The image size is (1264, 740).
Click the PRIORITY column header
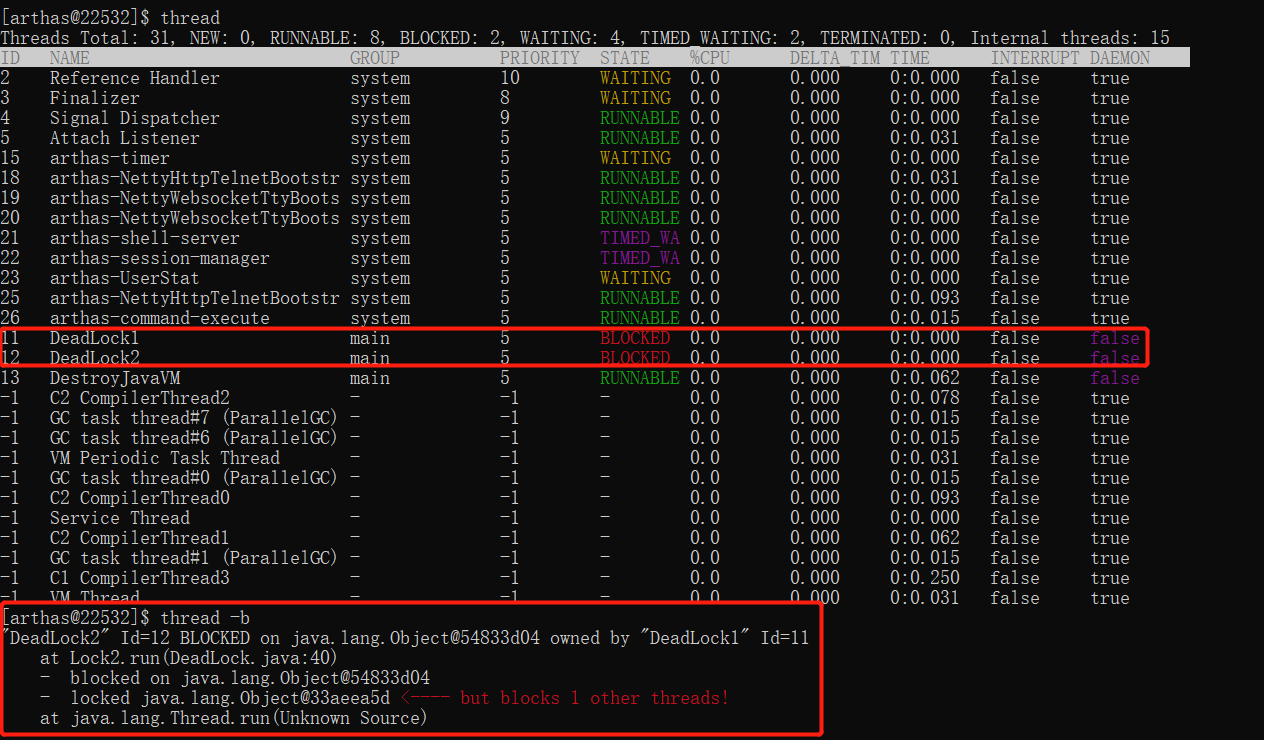[540, 58]
